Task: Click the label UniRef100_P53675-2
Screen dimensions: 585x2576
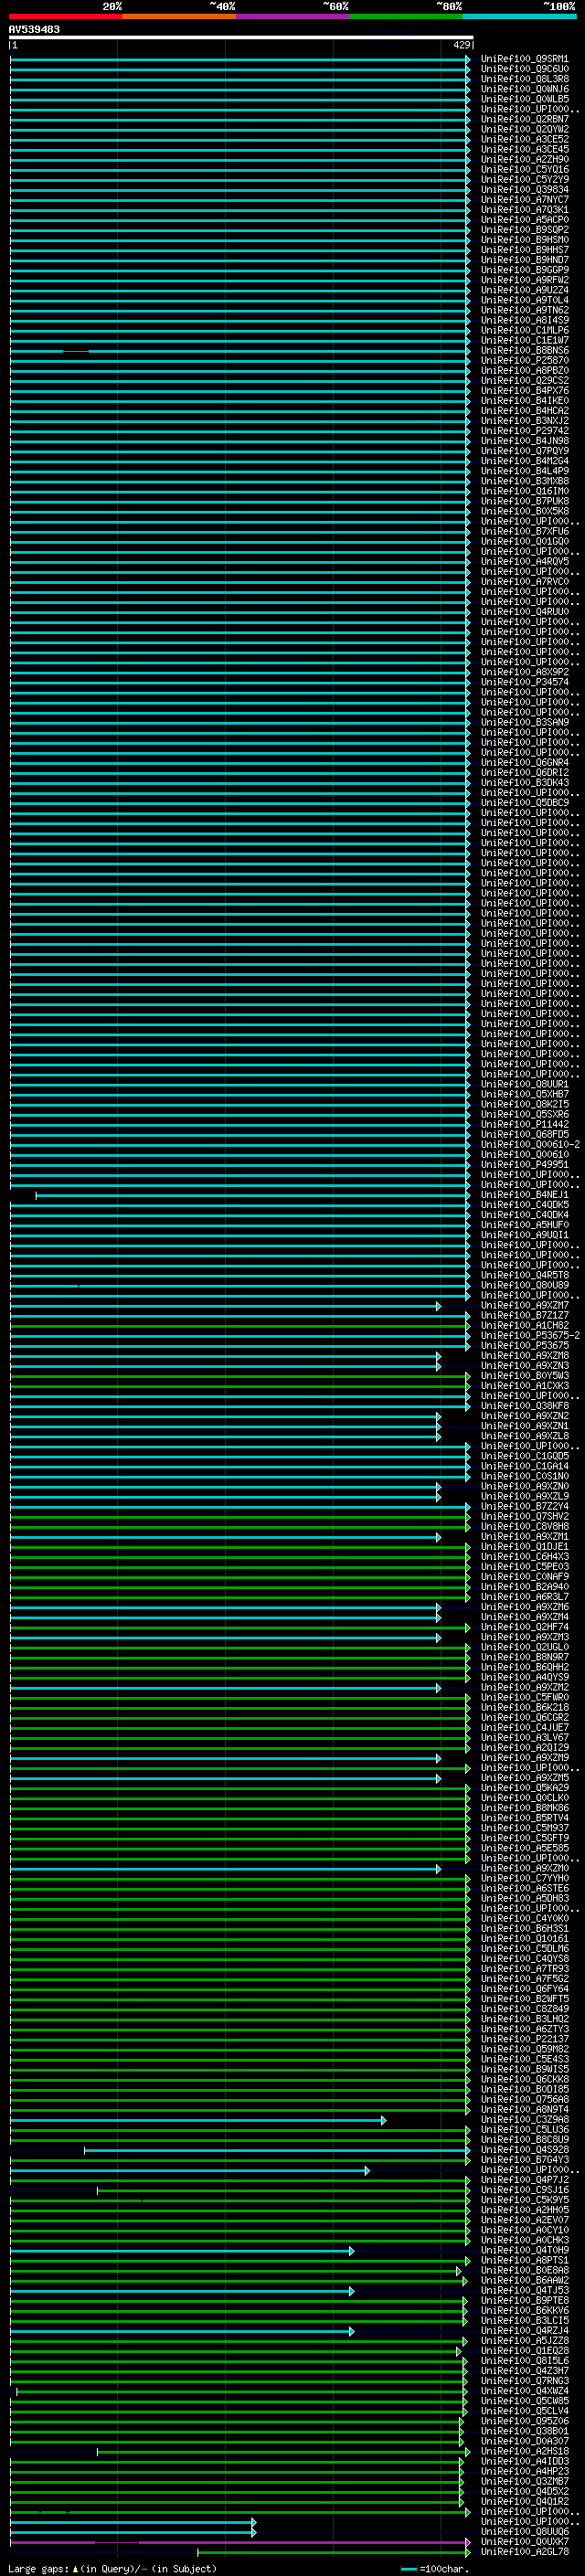Action: 530,1335
